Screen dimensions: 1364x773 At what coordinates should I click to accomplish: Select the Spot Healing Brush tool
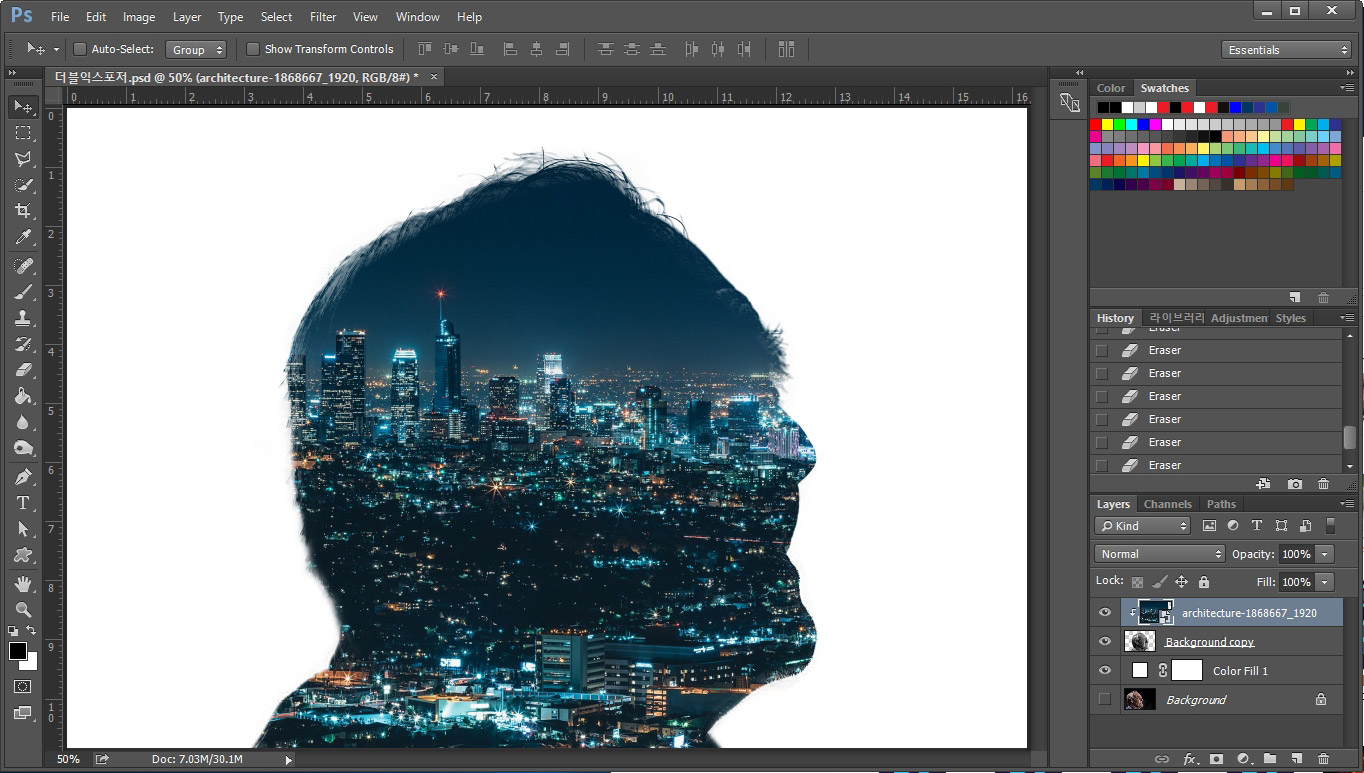coord(23,266)
